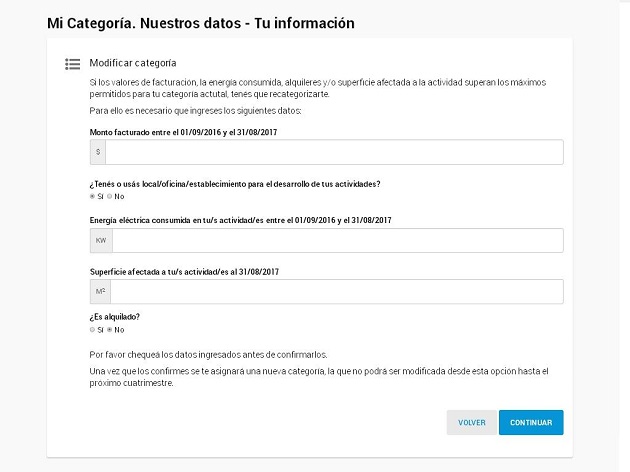
Task: Focus the Superficie afectada input field
Action: (336, 292)
